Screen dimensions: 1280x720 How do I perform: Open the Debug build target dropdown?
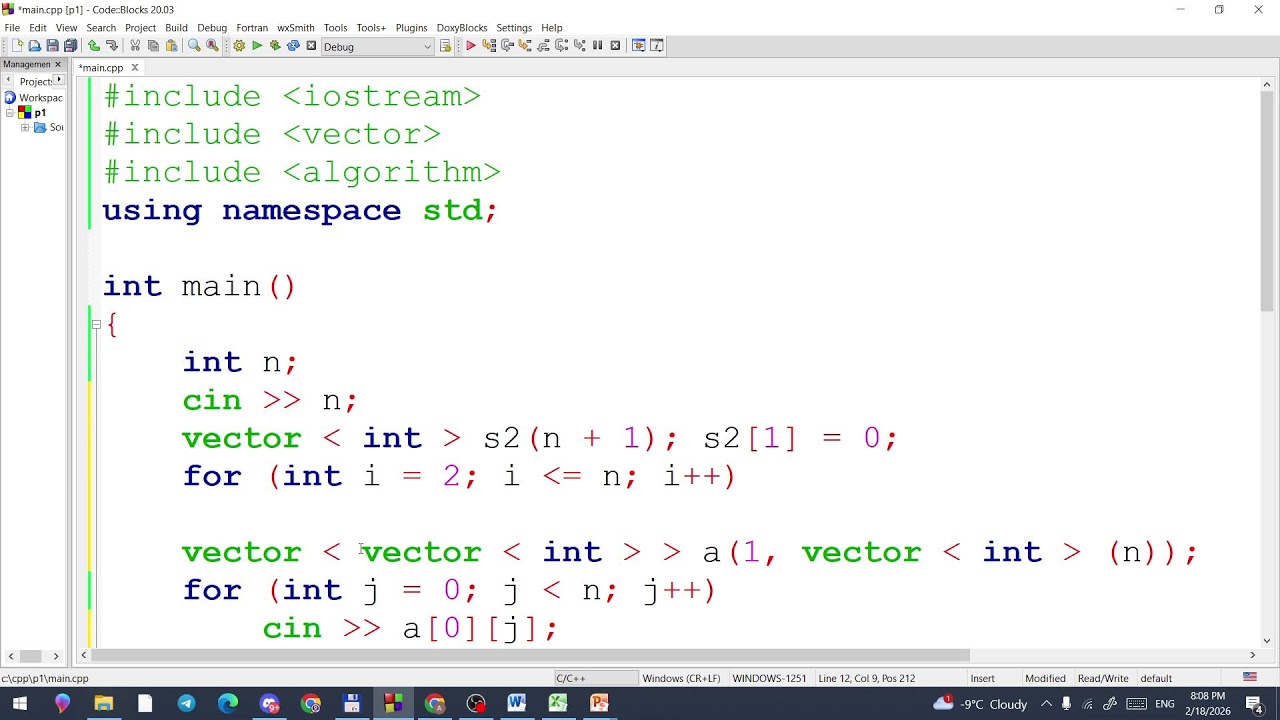point(378,47)
